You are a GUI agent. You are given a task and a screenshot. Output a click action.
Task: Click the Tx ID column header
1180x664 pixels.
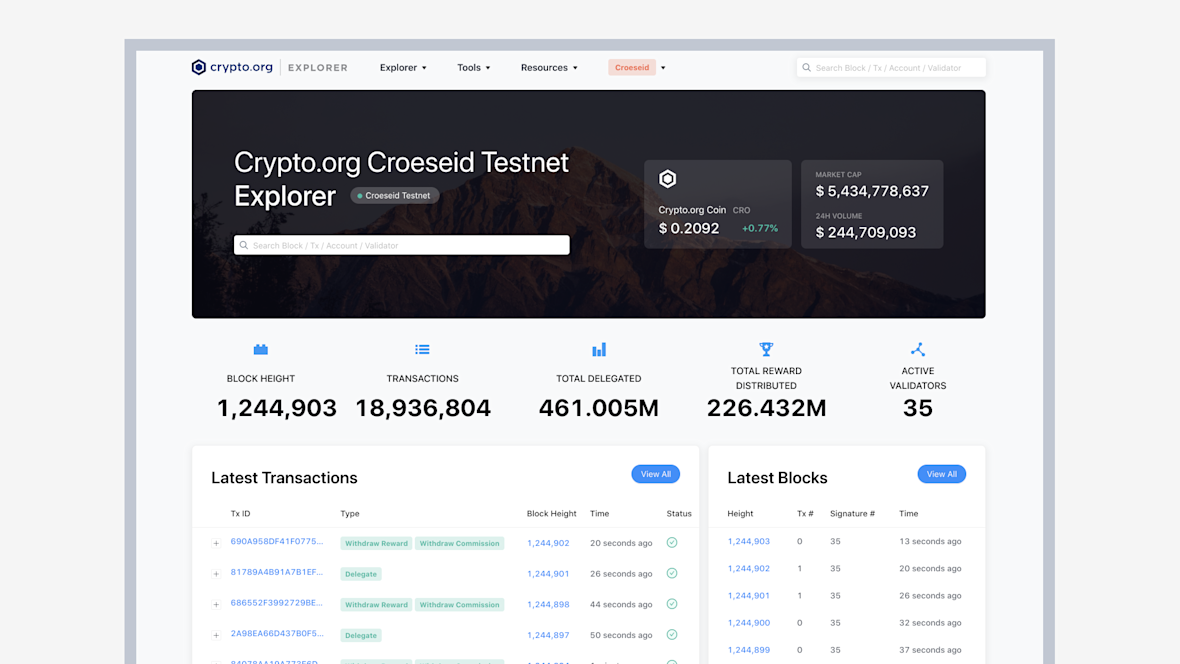[240, 513]
